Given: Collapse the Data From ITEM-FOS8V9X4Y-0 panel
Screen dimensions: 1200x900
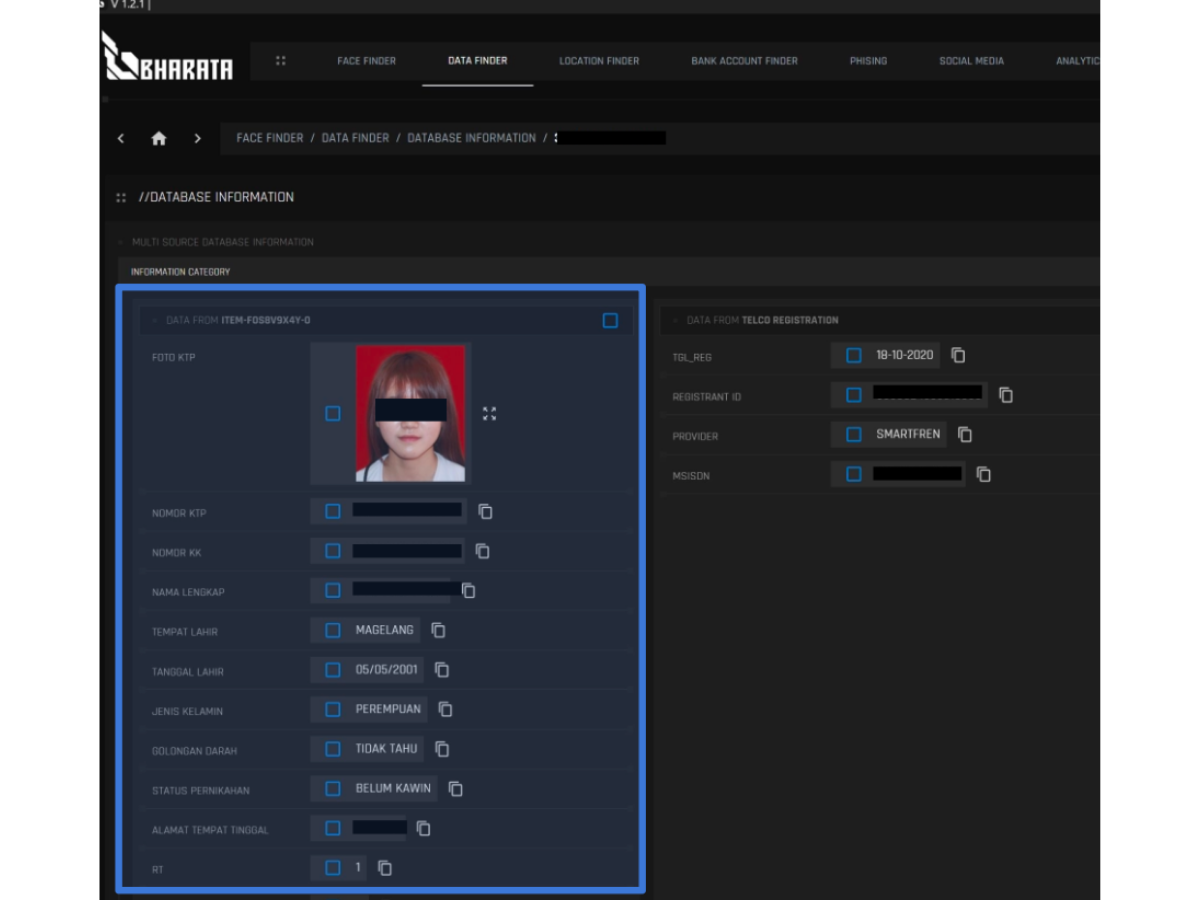Looking at the screenshot, I should [155, 321].
